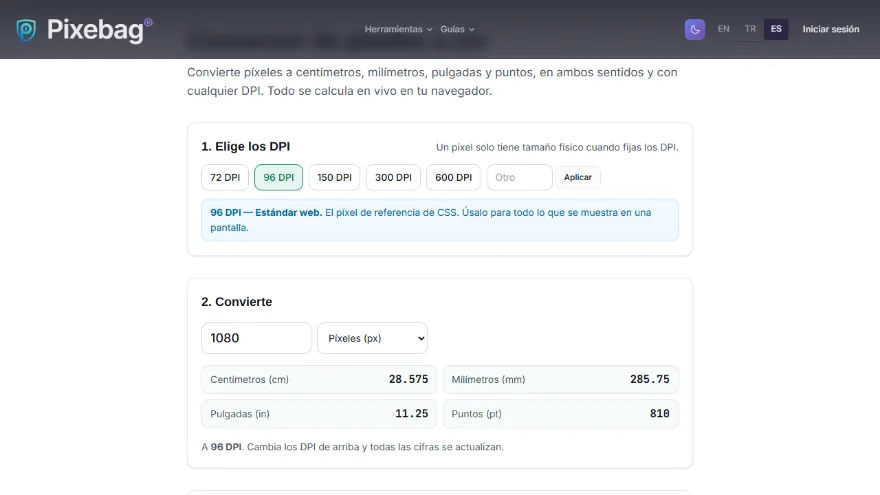The image size is (880, 495).
Task: Pick the 600 DPI preset
Action: pos(453,177)
